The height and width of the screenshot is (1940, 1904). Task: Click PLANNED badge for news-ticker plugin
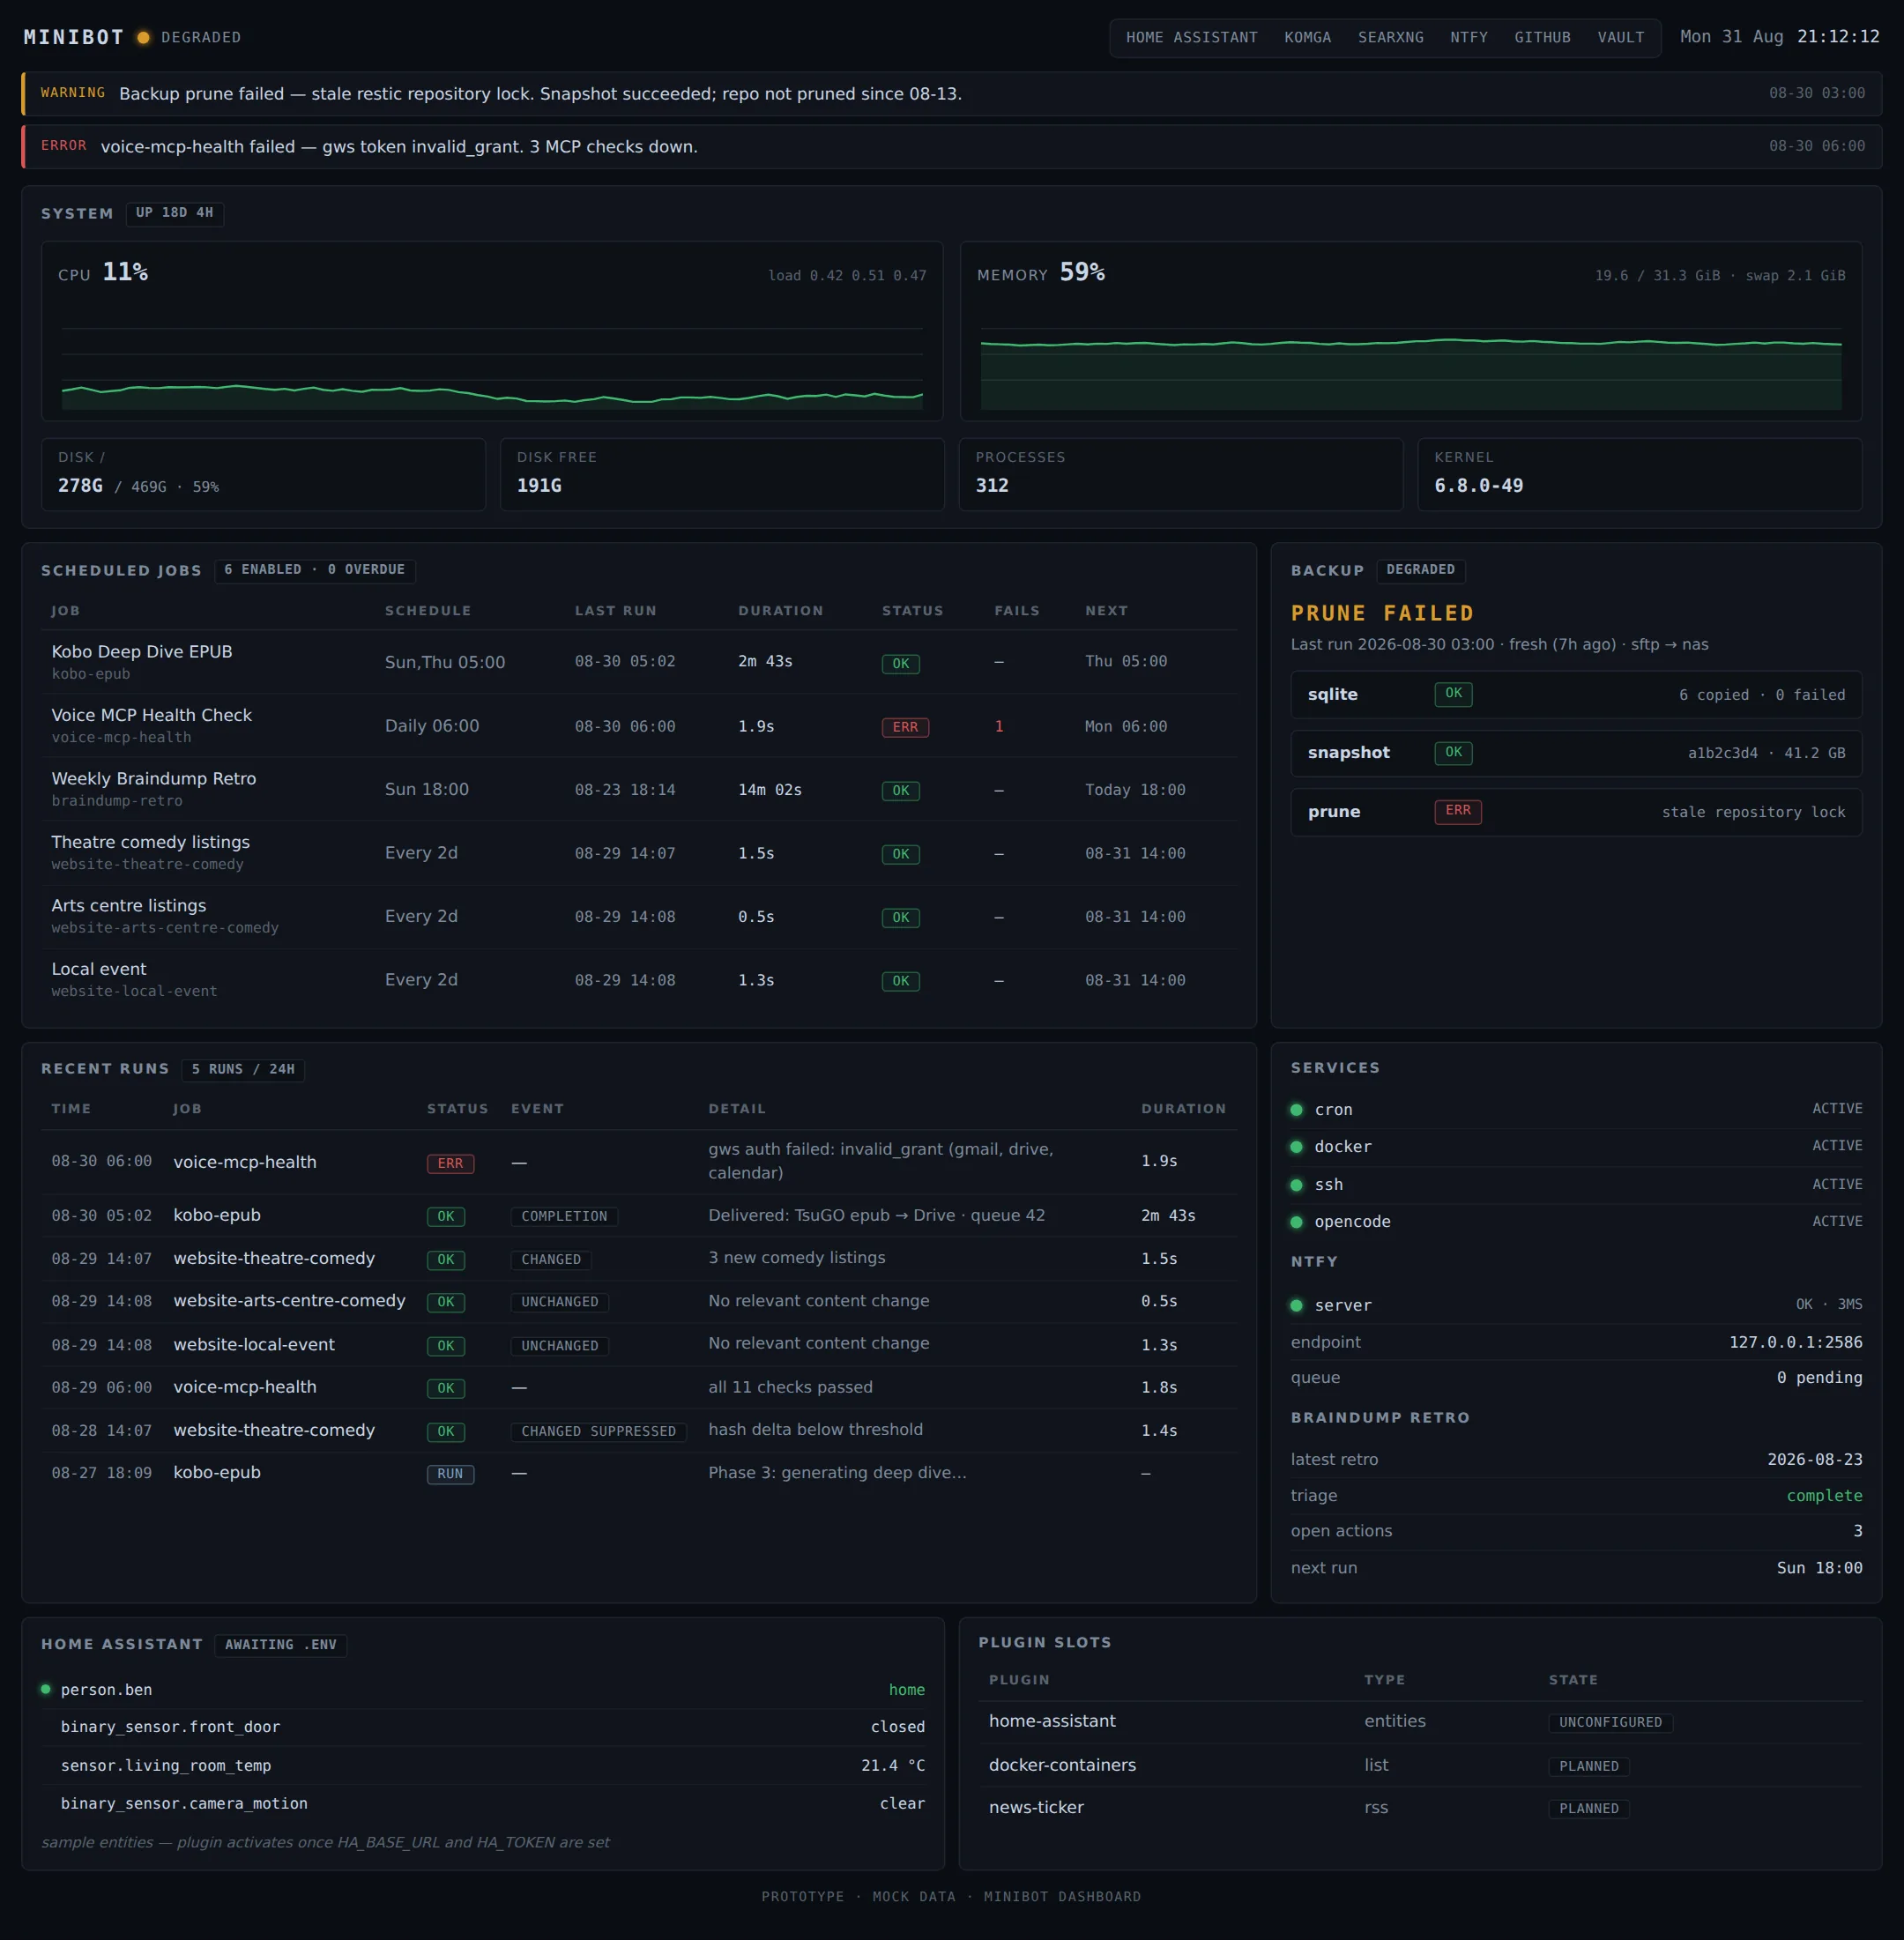(1588, 1808)
